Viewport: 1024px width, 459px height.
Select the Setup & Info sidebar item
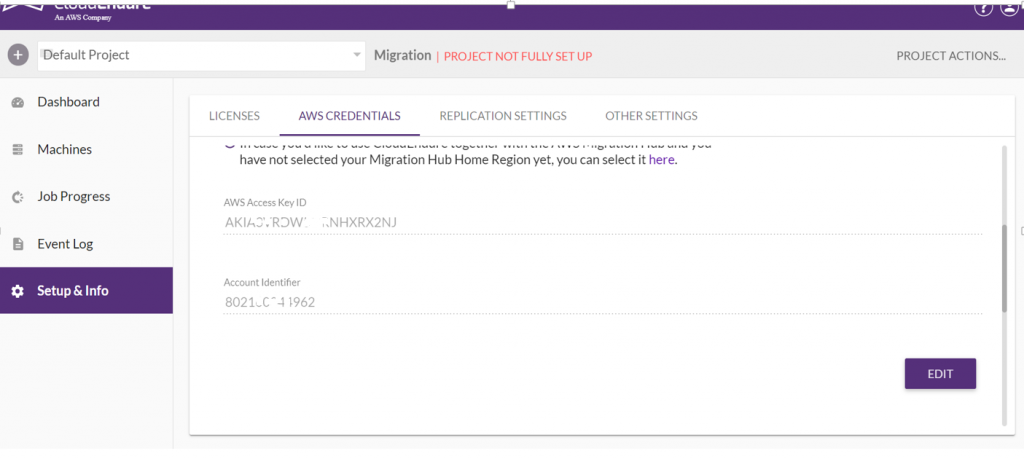[x=86, y=291]
